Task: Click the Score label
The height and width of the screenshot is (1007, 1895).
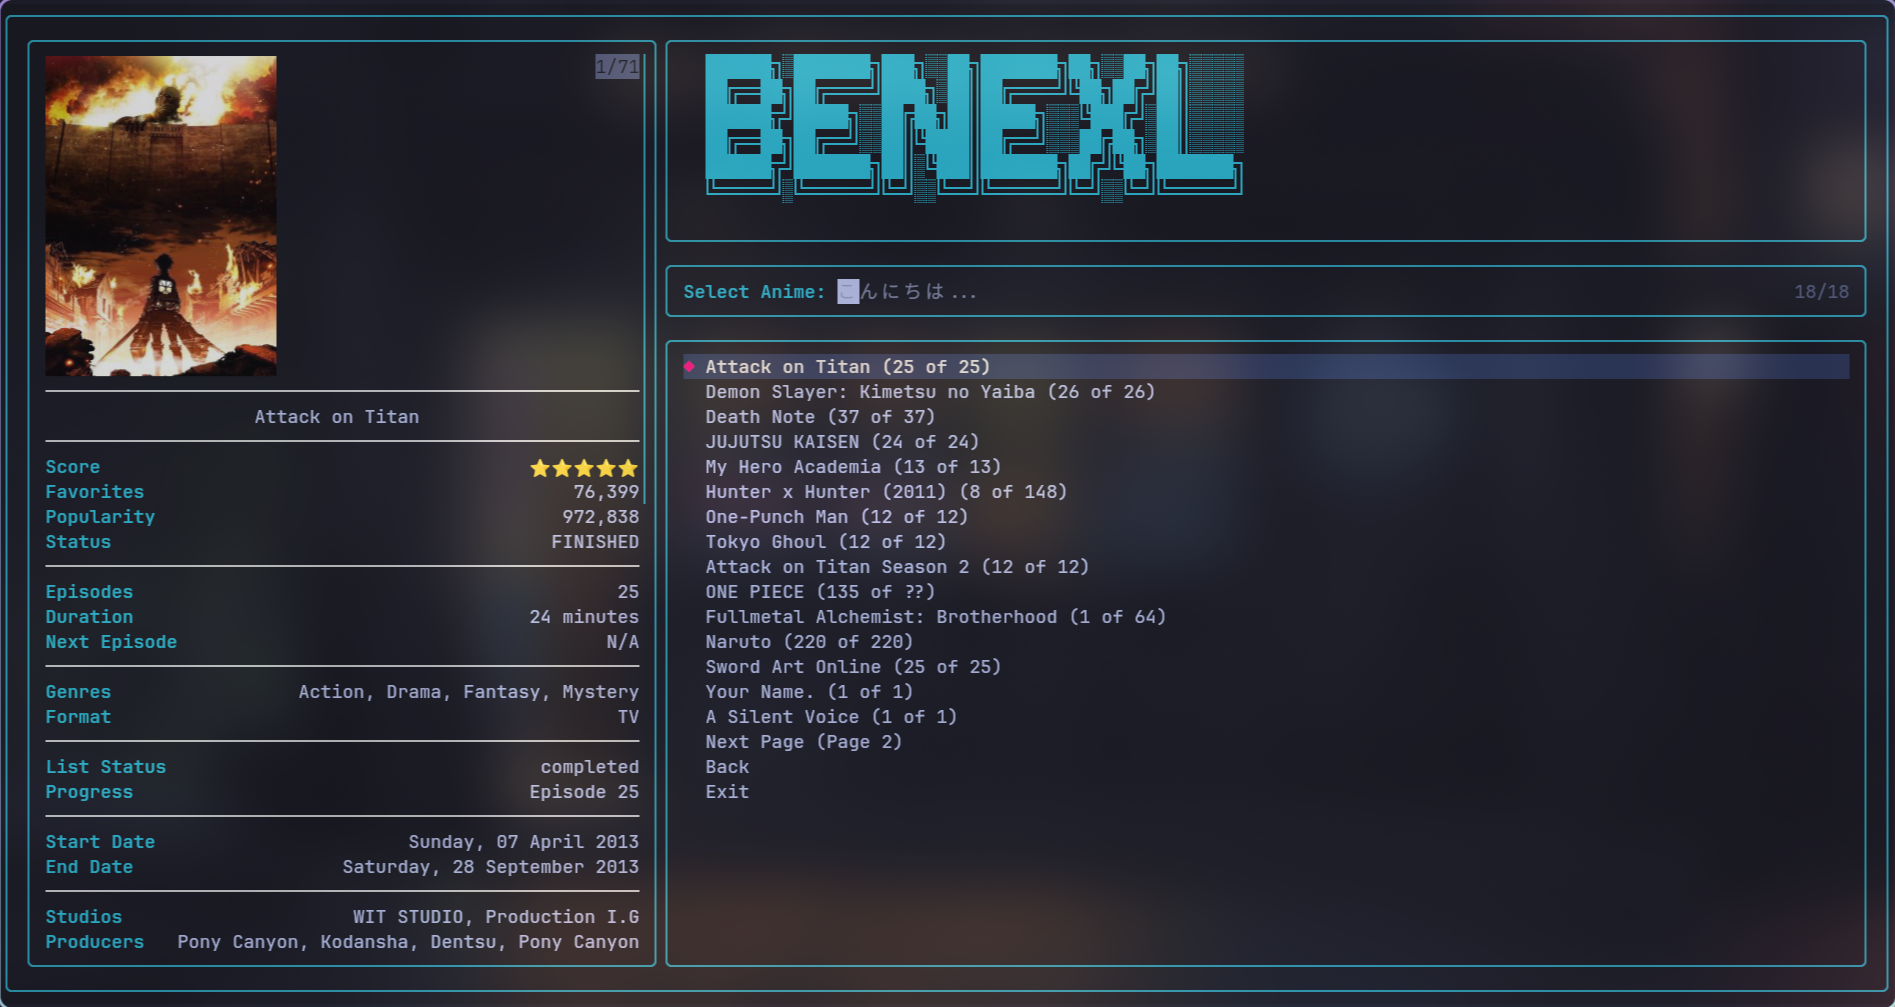Action: tap(72, 467)
